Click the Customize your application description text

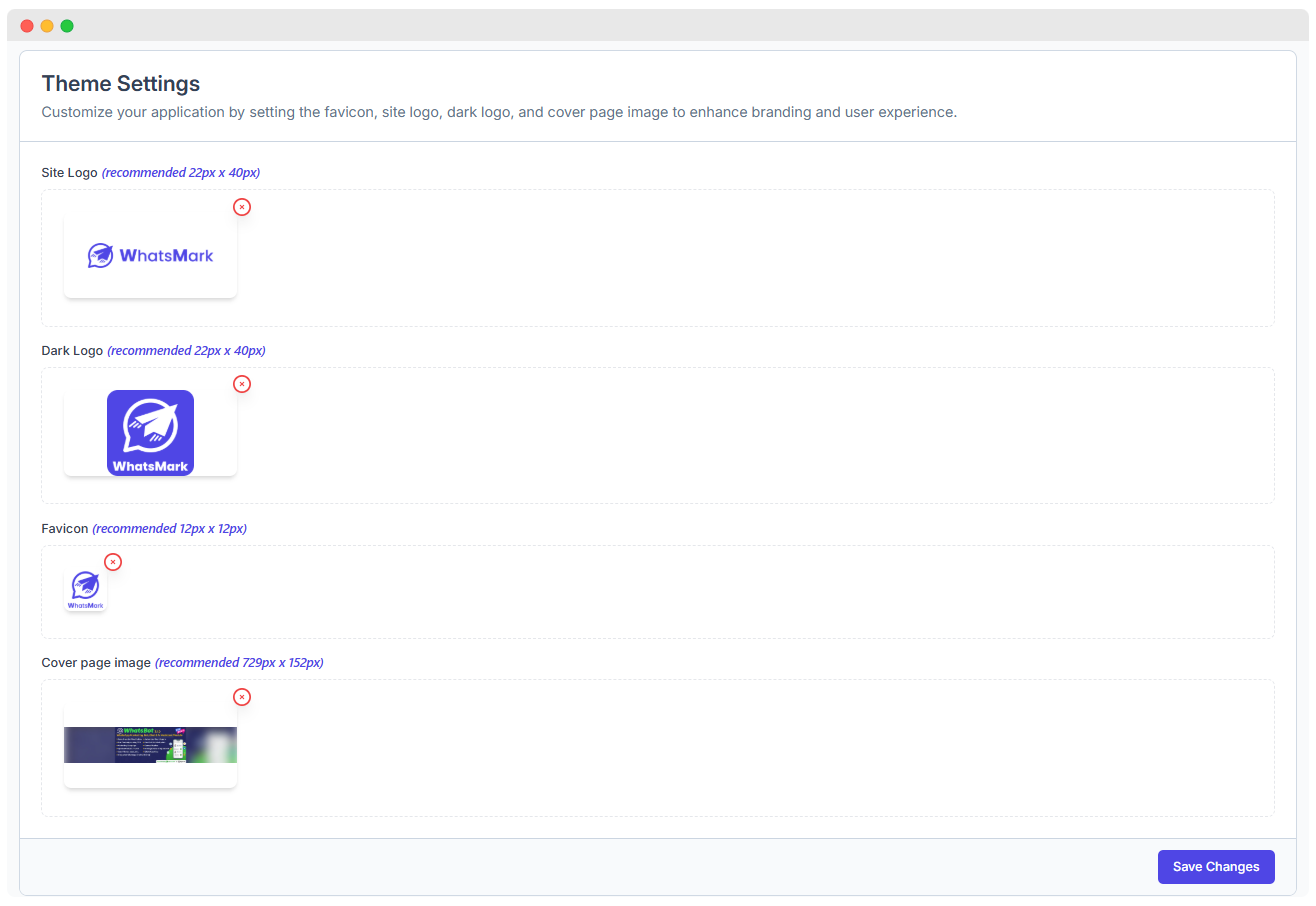(x=499, y=112)
